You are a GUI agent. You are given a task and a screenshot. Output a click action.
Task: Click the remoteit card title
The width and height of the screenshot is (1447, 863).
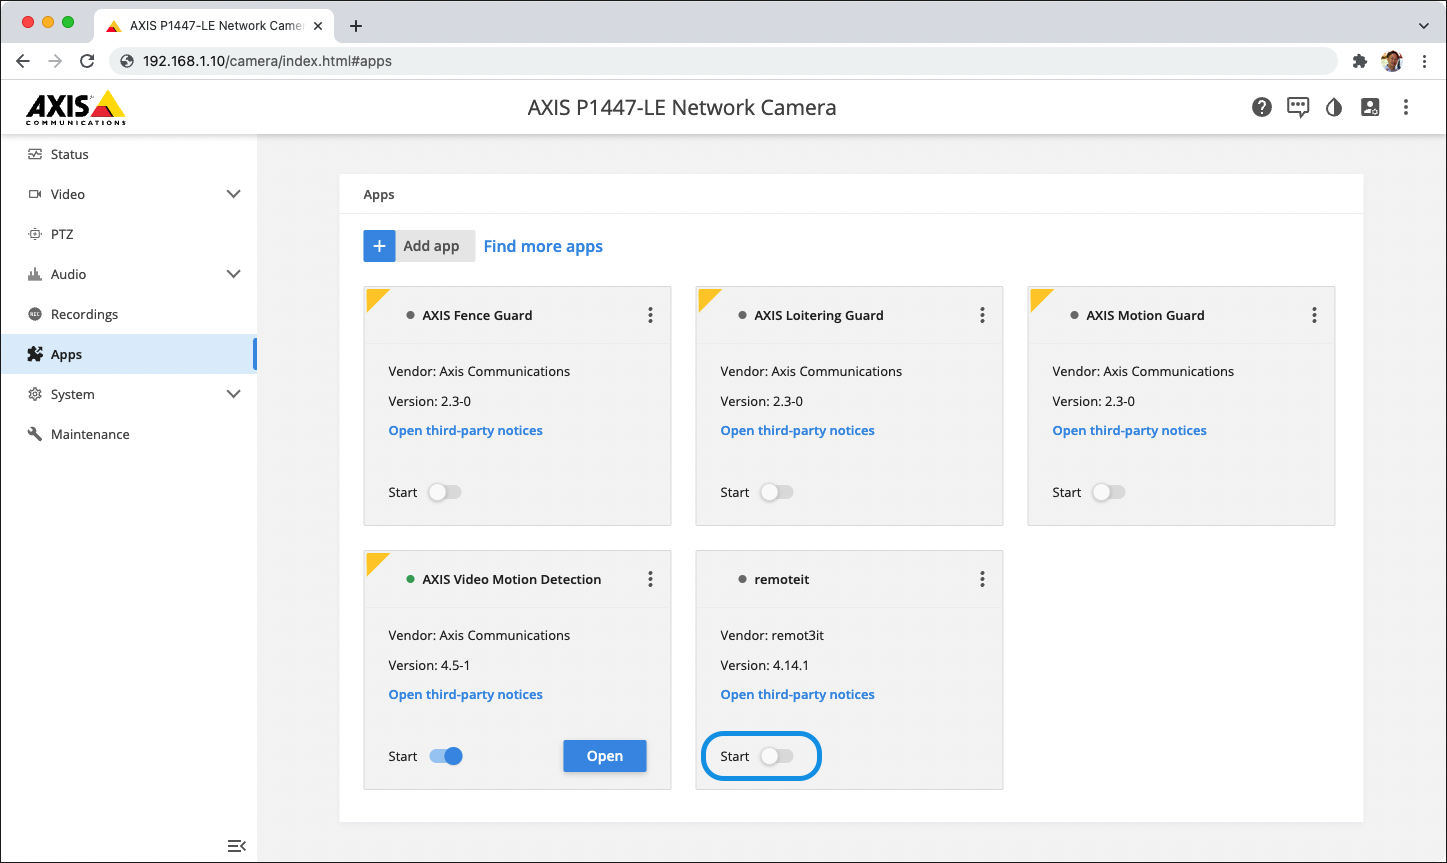782,579
